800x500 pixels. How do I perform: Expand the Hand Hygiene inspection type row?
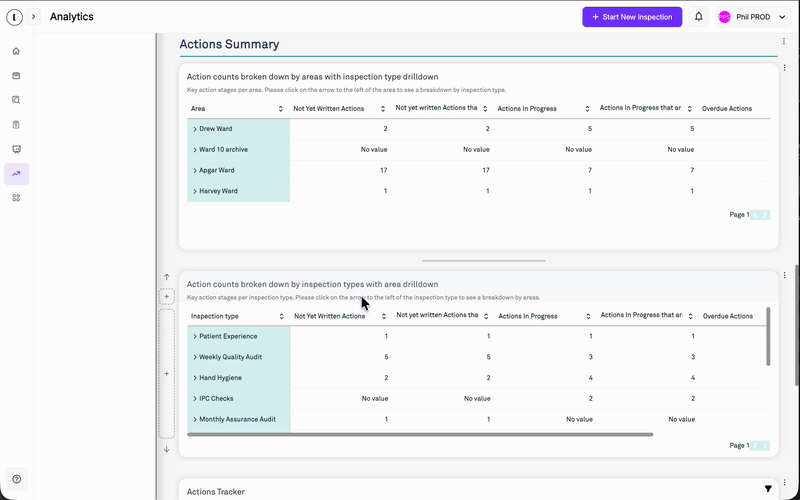point(195,378)
